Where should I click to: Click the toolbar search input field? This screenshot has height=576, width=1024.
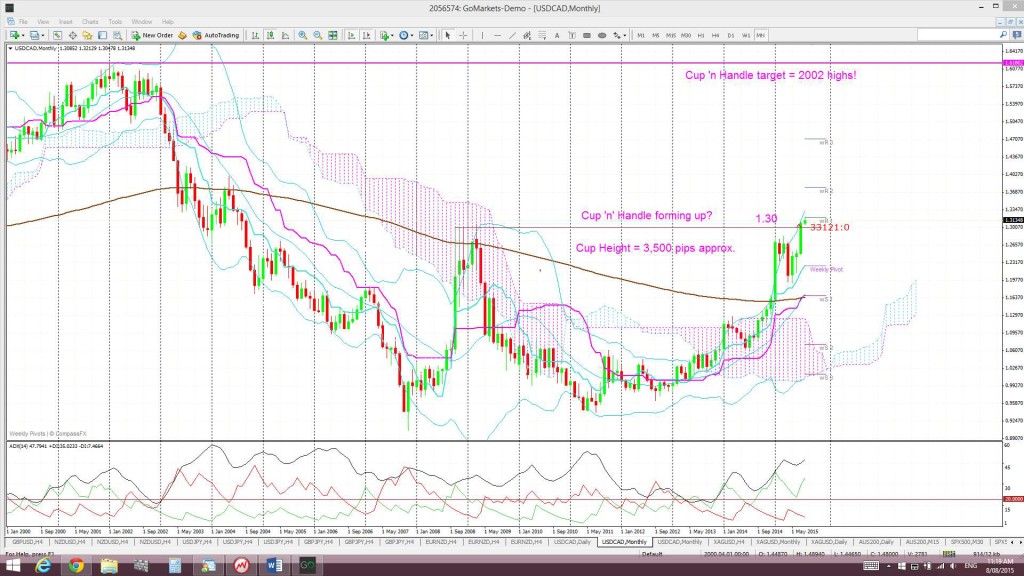[957, 35]
